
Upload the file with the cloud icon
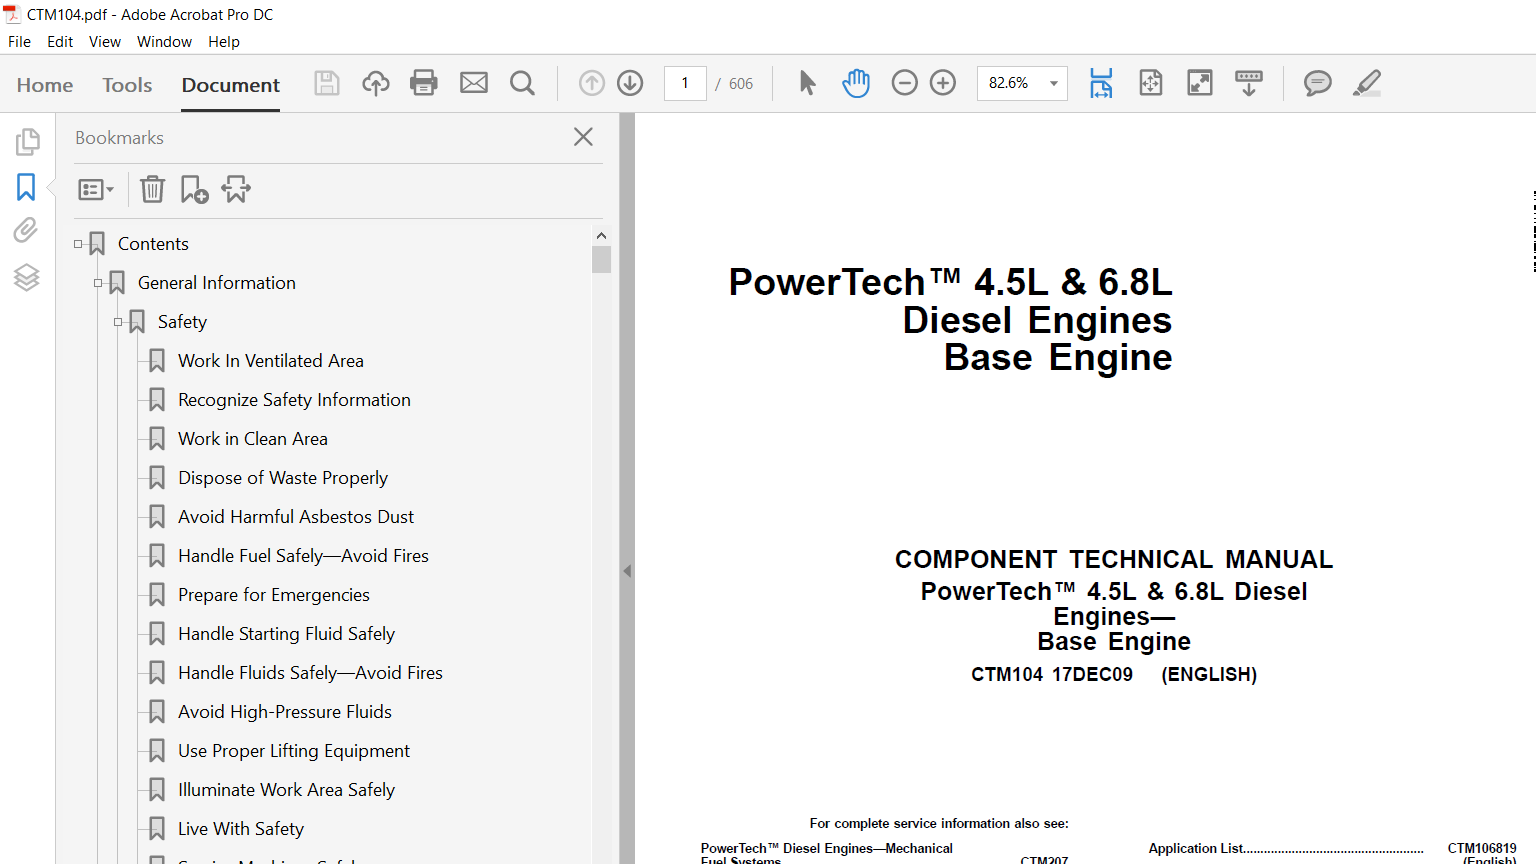376,83
